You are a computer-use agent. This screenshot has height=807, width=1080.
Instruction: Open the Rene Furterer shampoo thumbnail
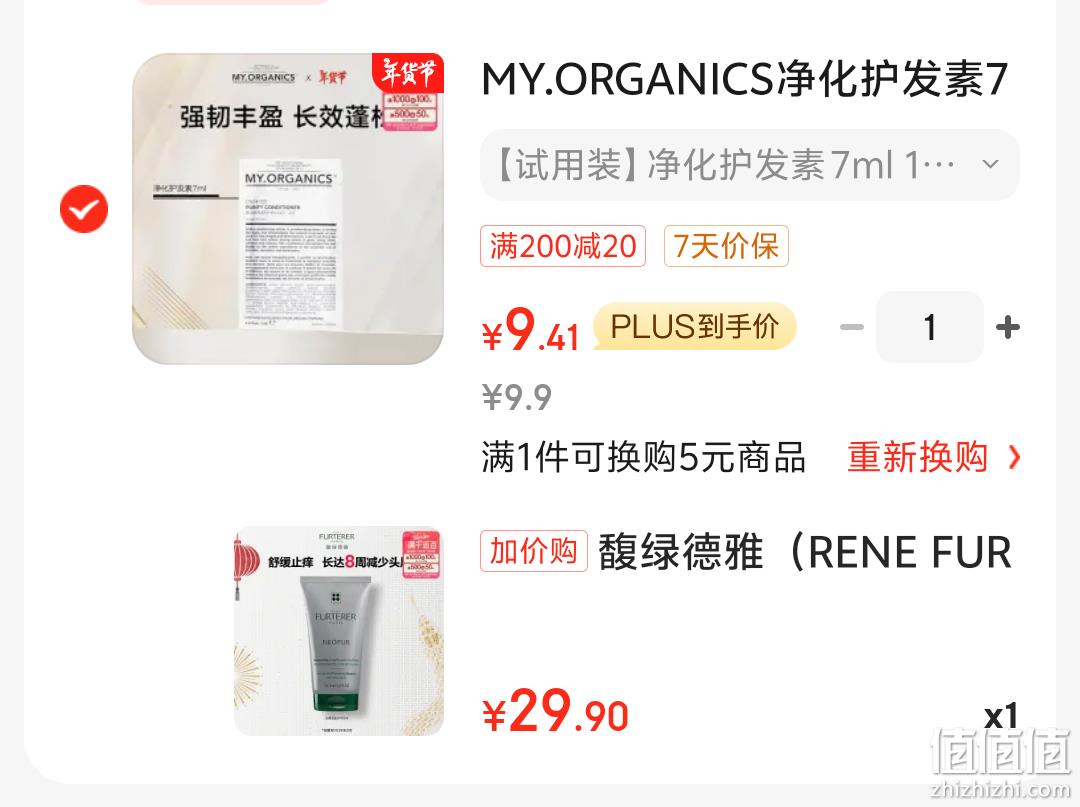339,631
